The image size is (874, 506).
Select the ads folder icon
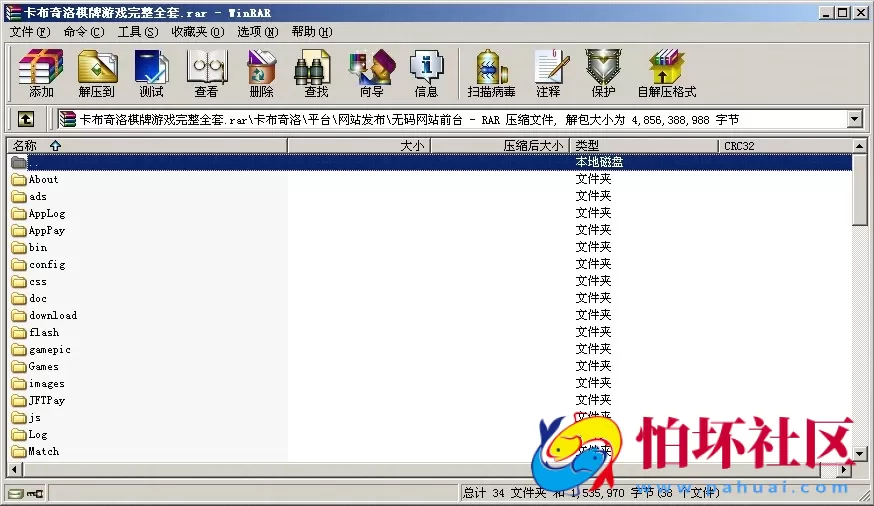point(19,197)
